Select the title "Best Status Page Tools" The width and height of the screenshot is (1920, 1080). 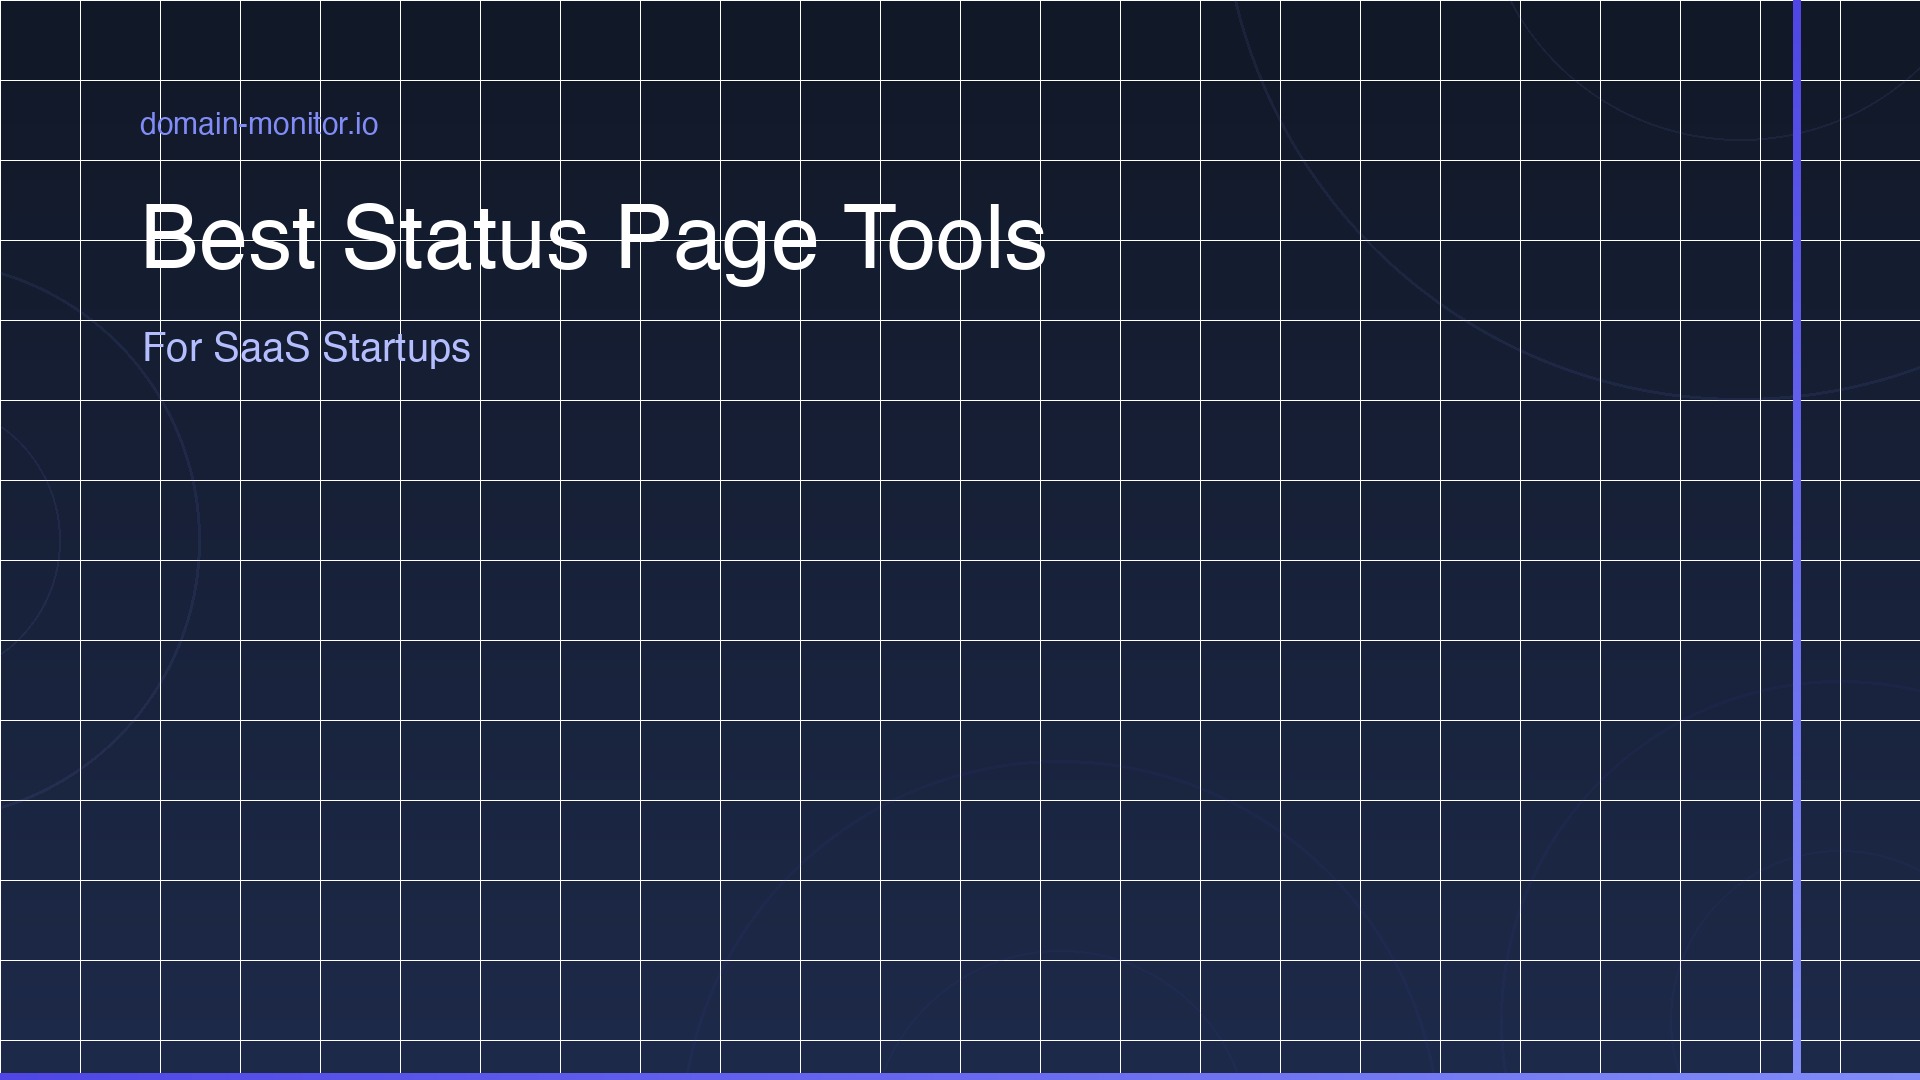click(594, 240)
